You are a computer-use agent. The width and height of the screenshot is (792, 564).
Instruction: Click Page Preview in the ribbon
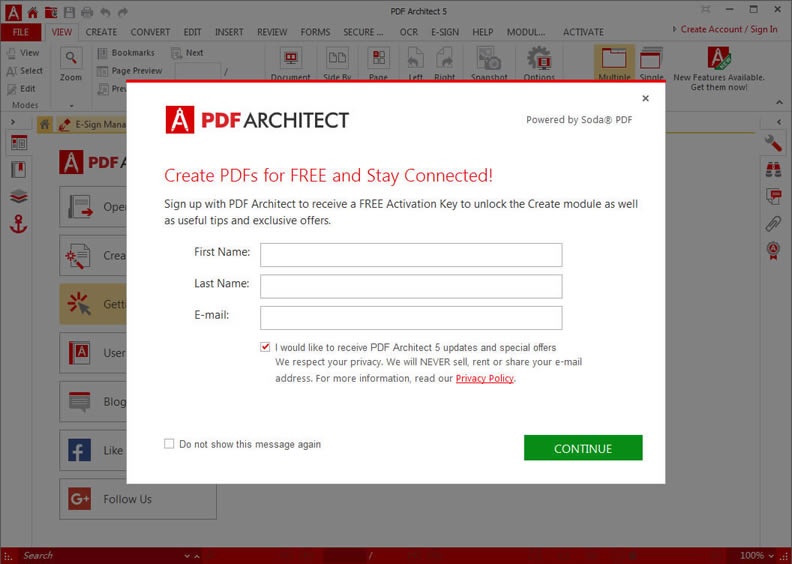(x=130, y=71)
